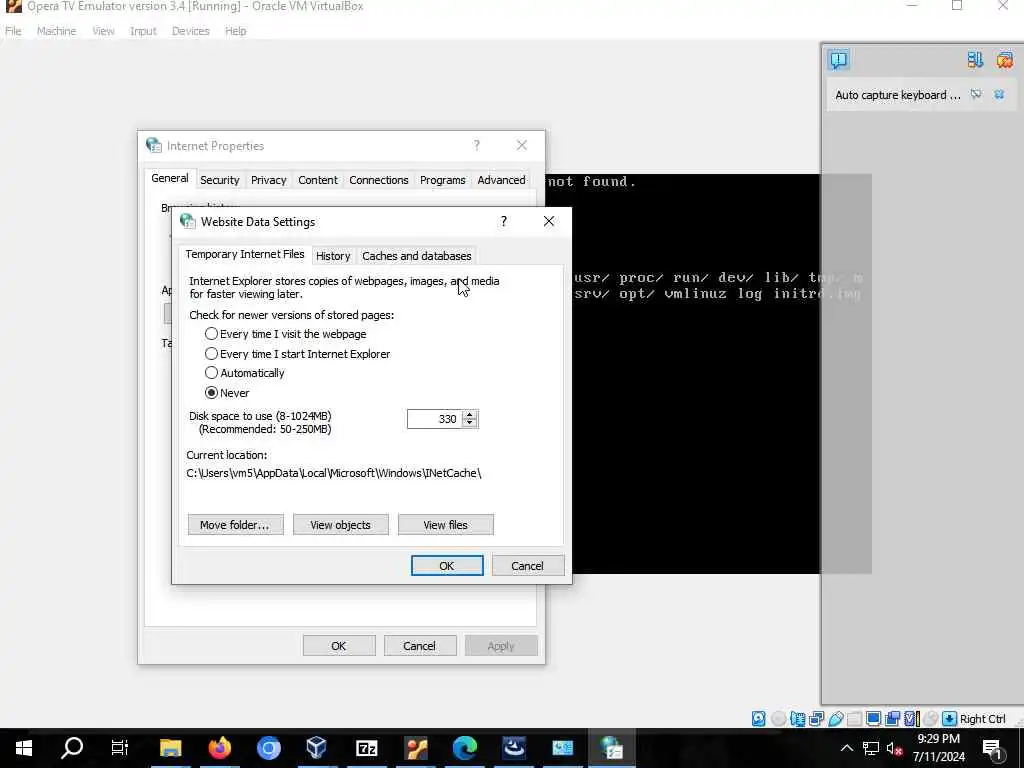Open Microsoft Edge from the taskbar
Viewport: 1024px width, 768px height.
tap(464, 748)
